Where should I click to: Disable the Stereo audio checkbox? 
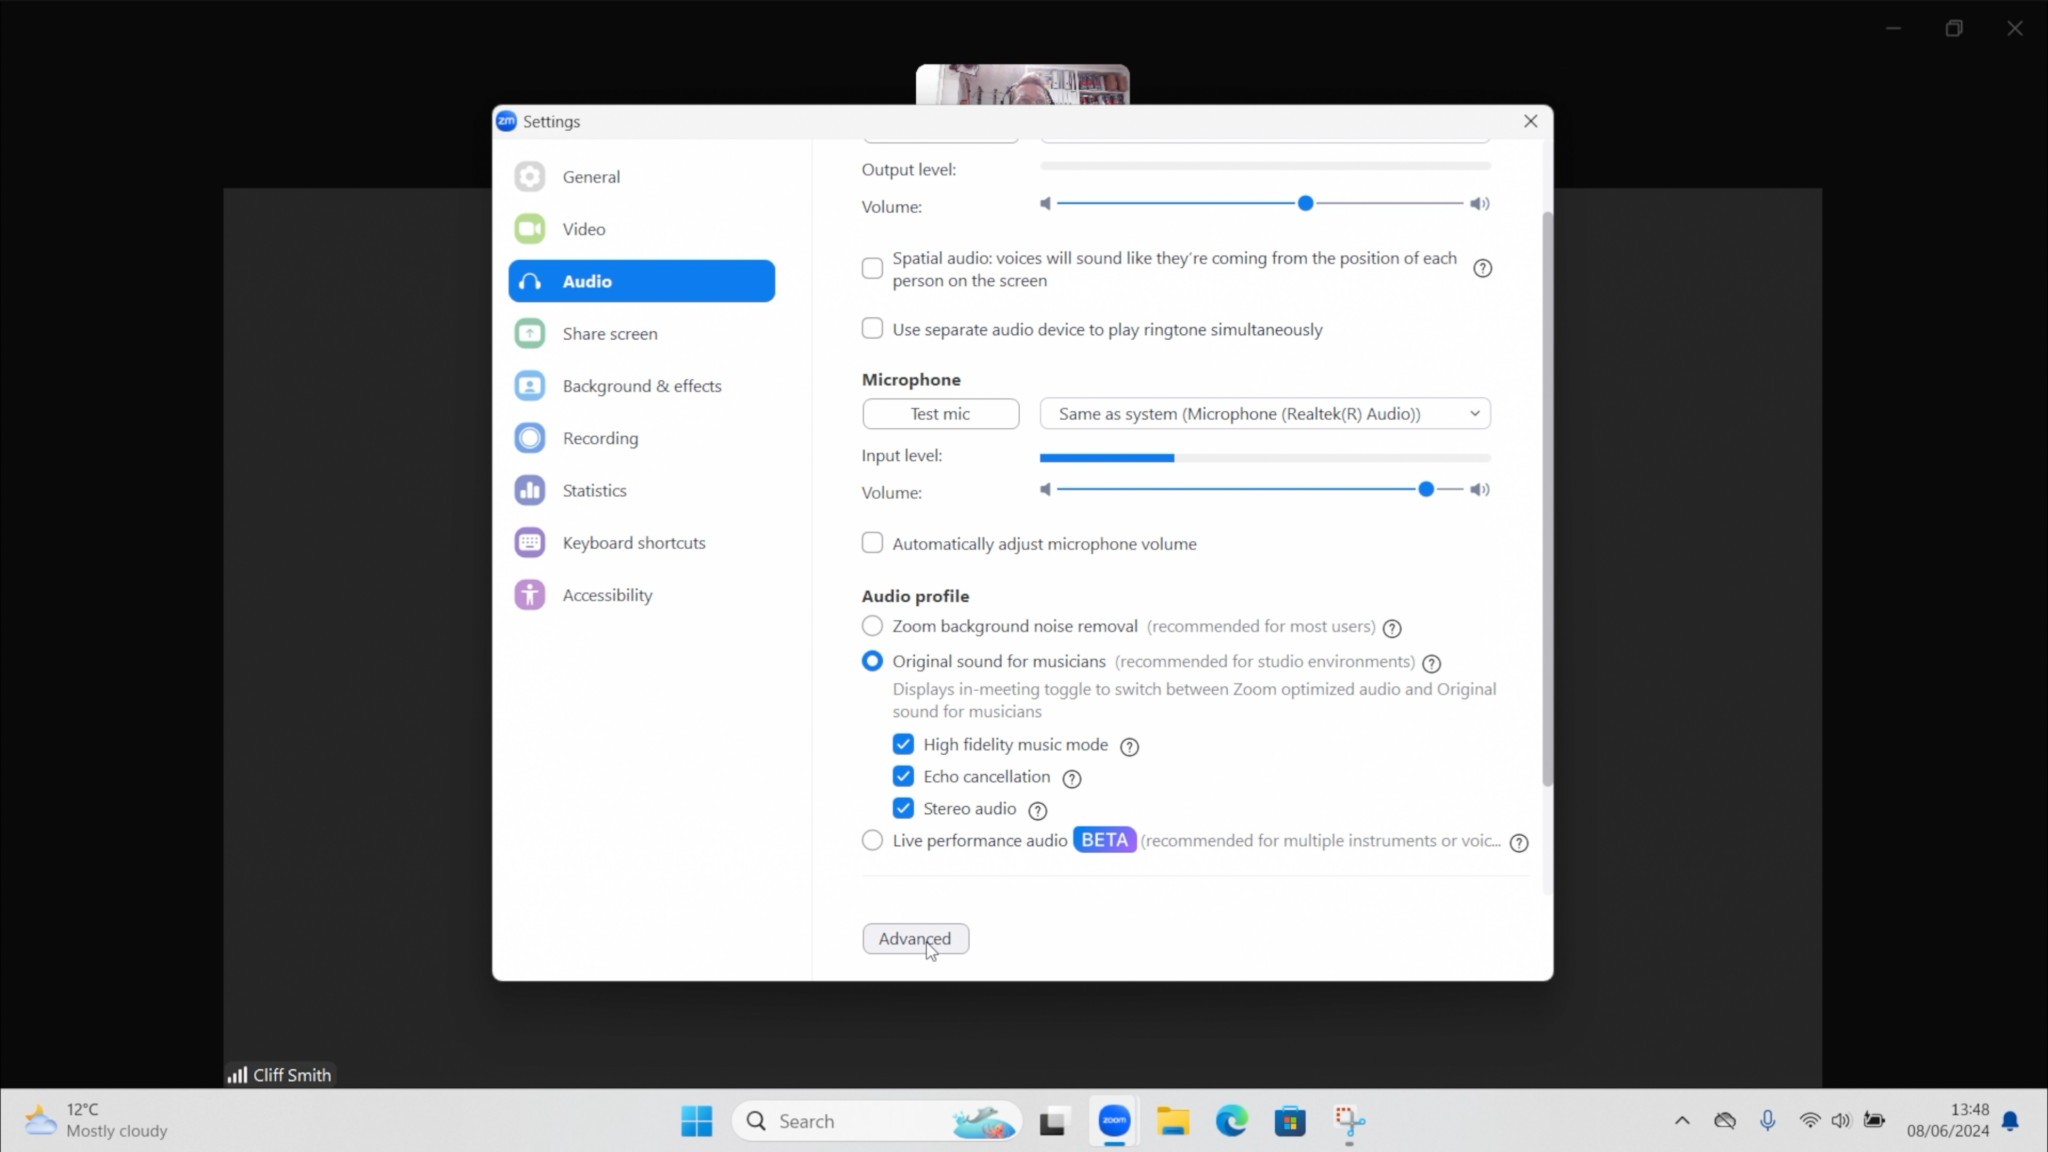point(903,807)
